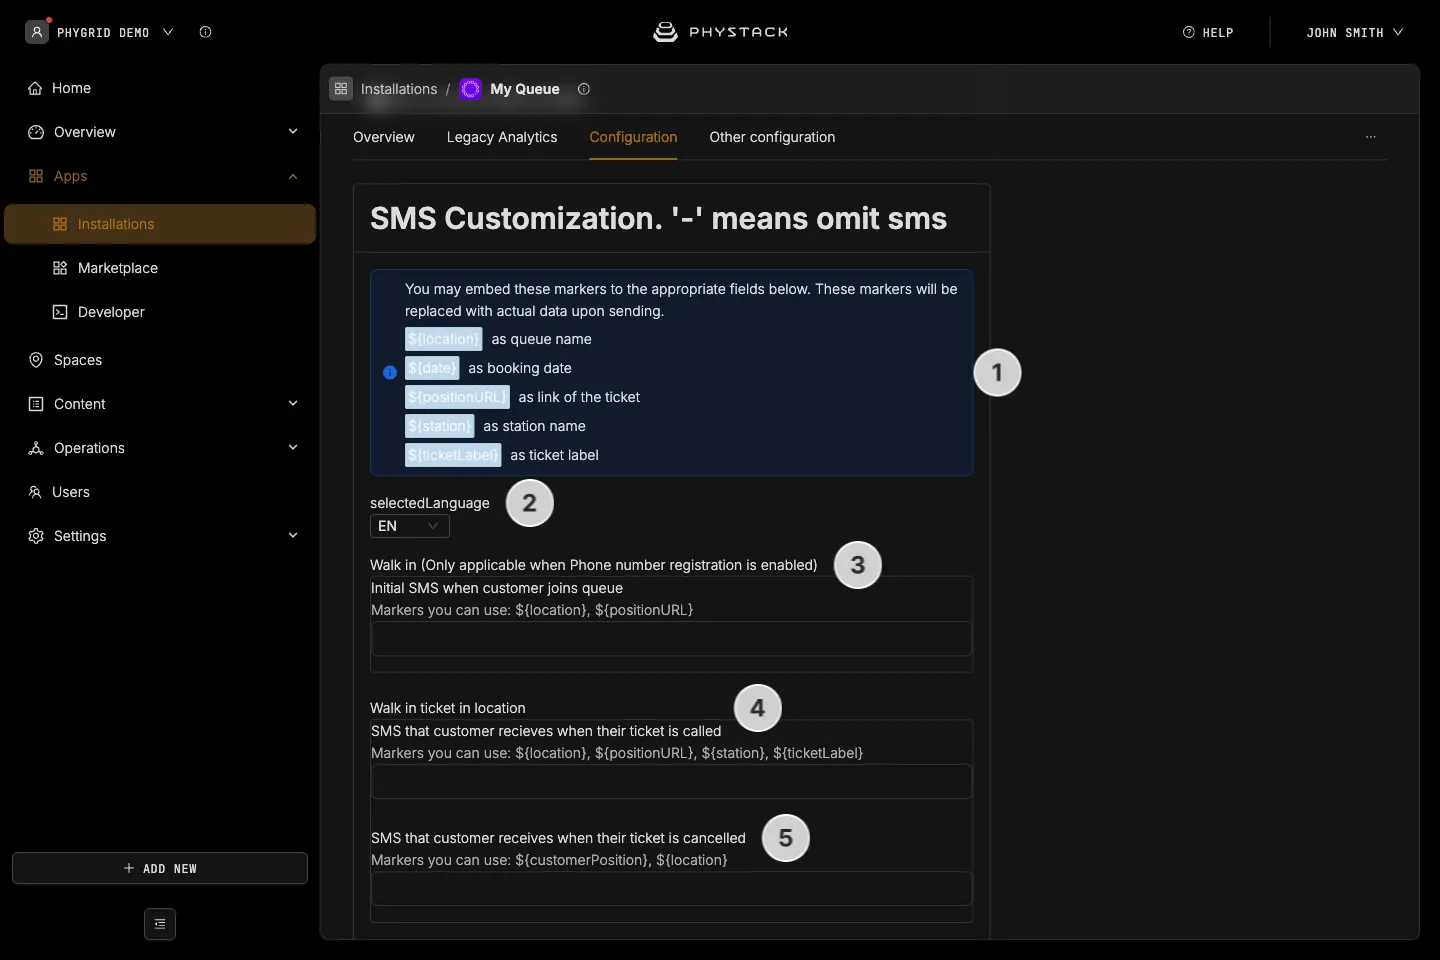Switch to the Legacy Analytics tab
The height and width of the screenshot is (960, 1440).
click(502, 137)
